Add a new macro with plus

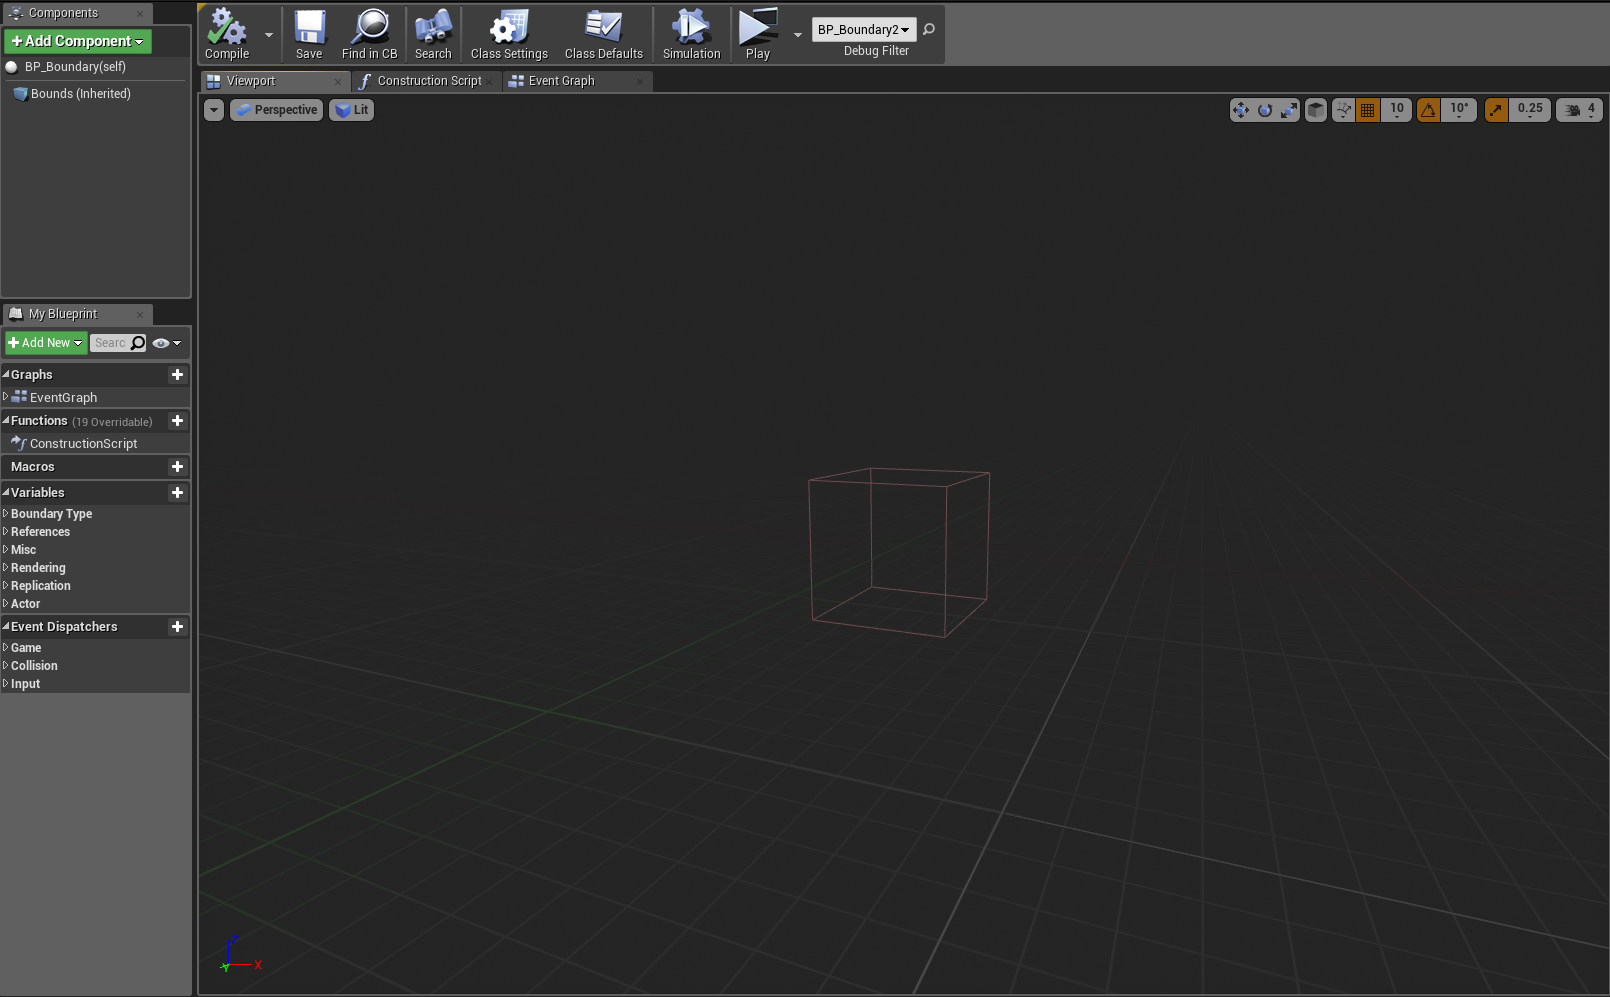click(x=178, y=467)
